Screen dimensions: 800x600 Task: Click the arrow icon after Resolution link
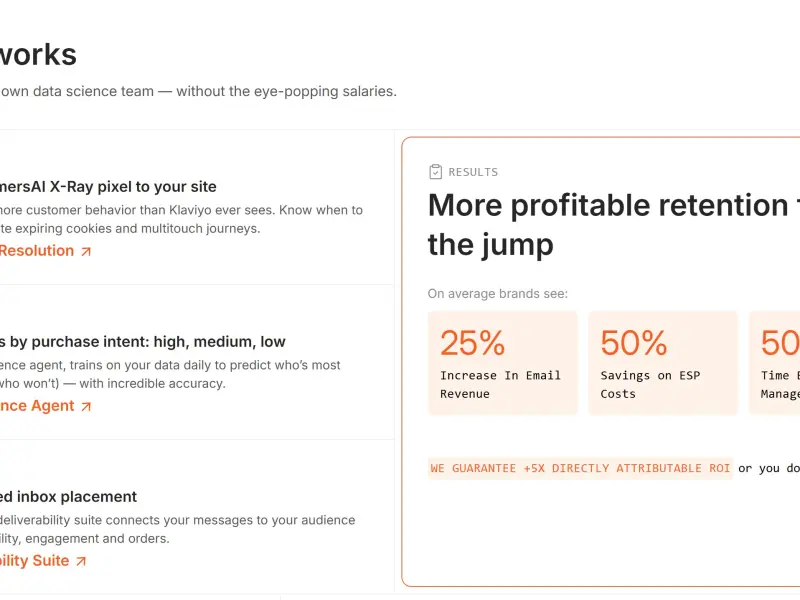tap(86, 251)
